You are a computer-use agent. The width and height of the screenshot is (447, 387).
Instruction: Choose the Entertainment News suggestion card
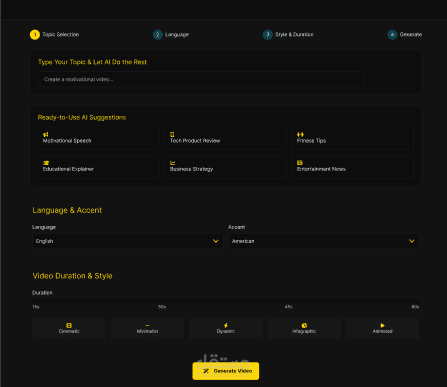point(353,166)
